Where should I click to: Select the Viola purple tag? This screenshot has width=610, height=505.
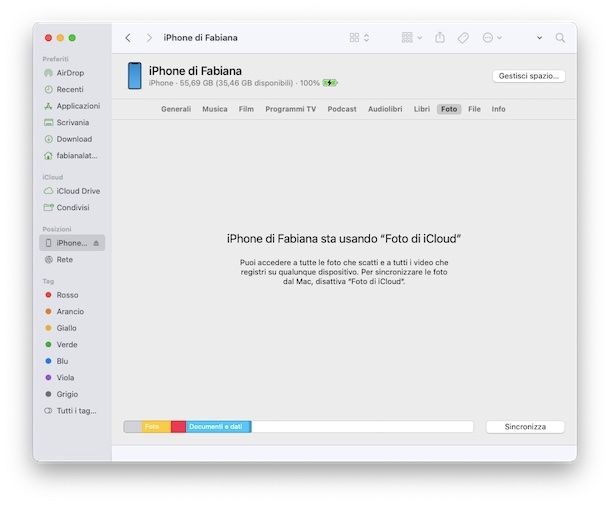point(72,378)
